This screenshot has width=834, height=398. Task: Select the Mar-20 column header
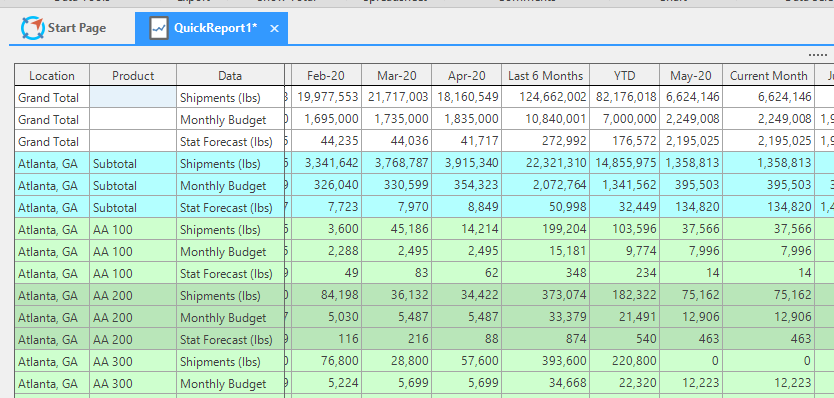pyautogui.click(x=396, y=76)
